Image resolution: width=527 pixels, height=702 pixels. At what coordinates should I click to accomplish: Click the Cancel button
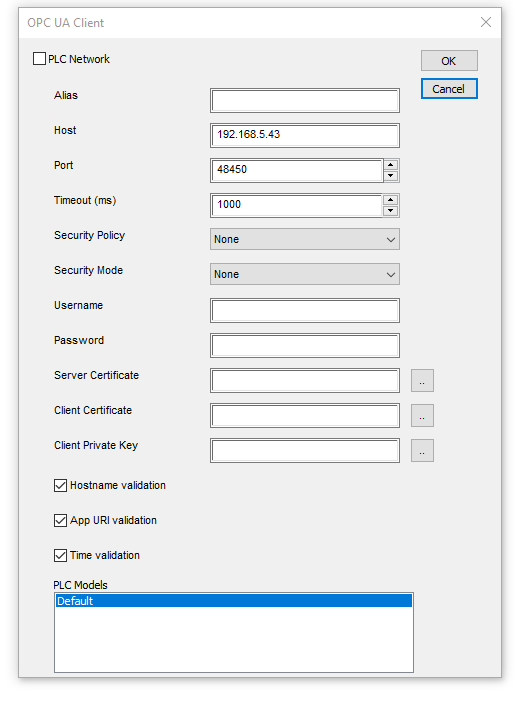pyautogui.click(x=449, y=89)
